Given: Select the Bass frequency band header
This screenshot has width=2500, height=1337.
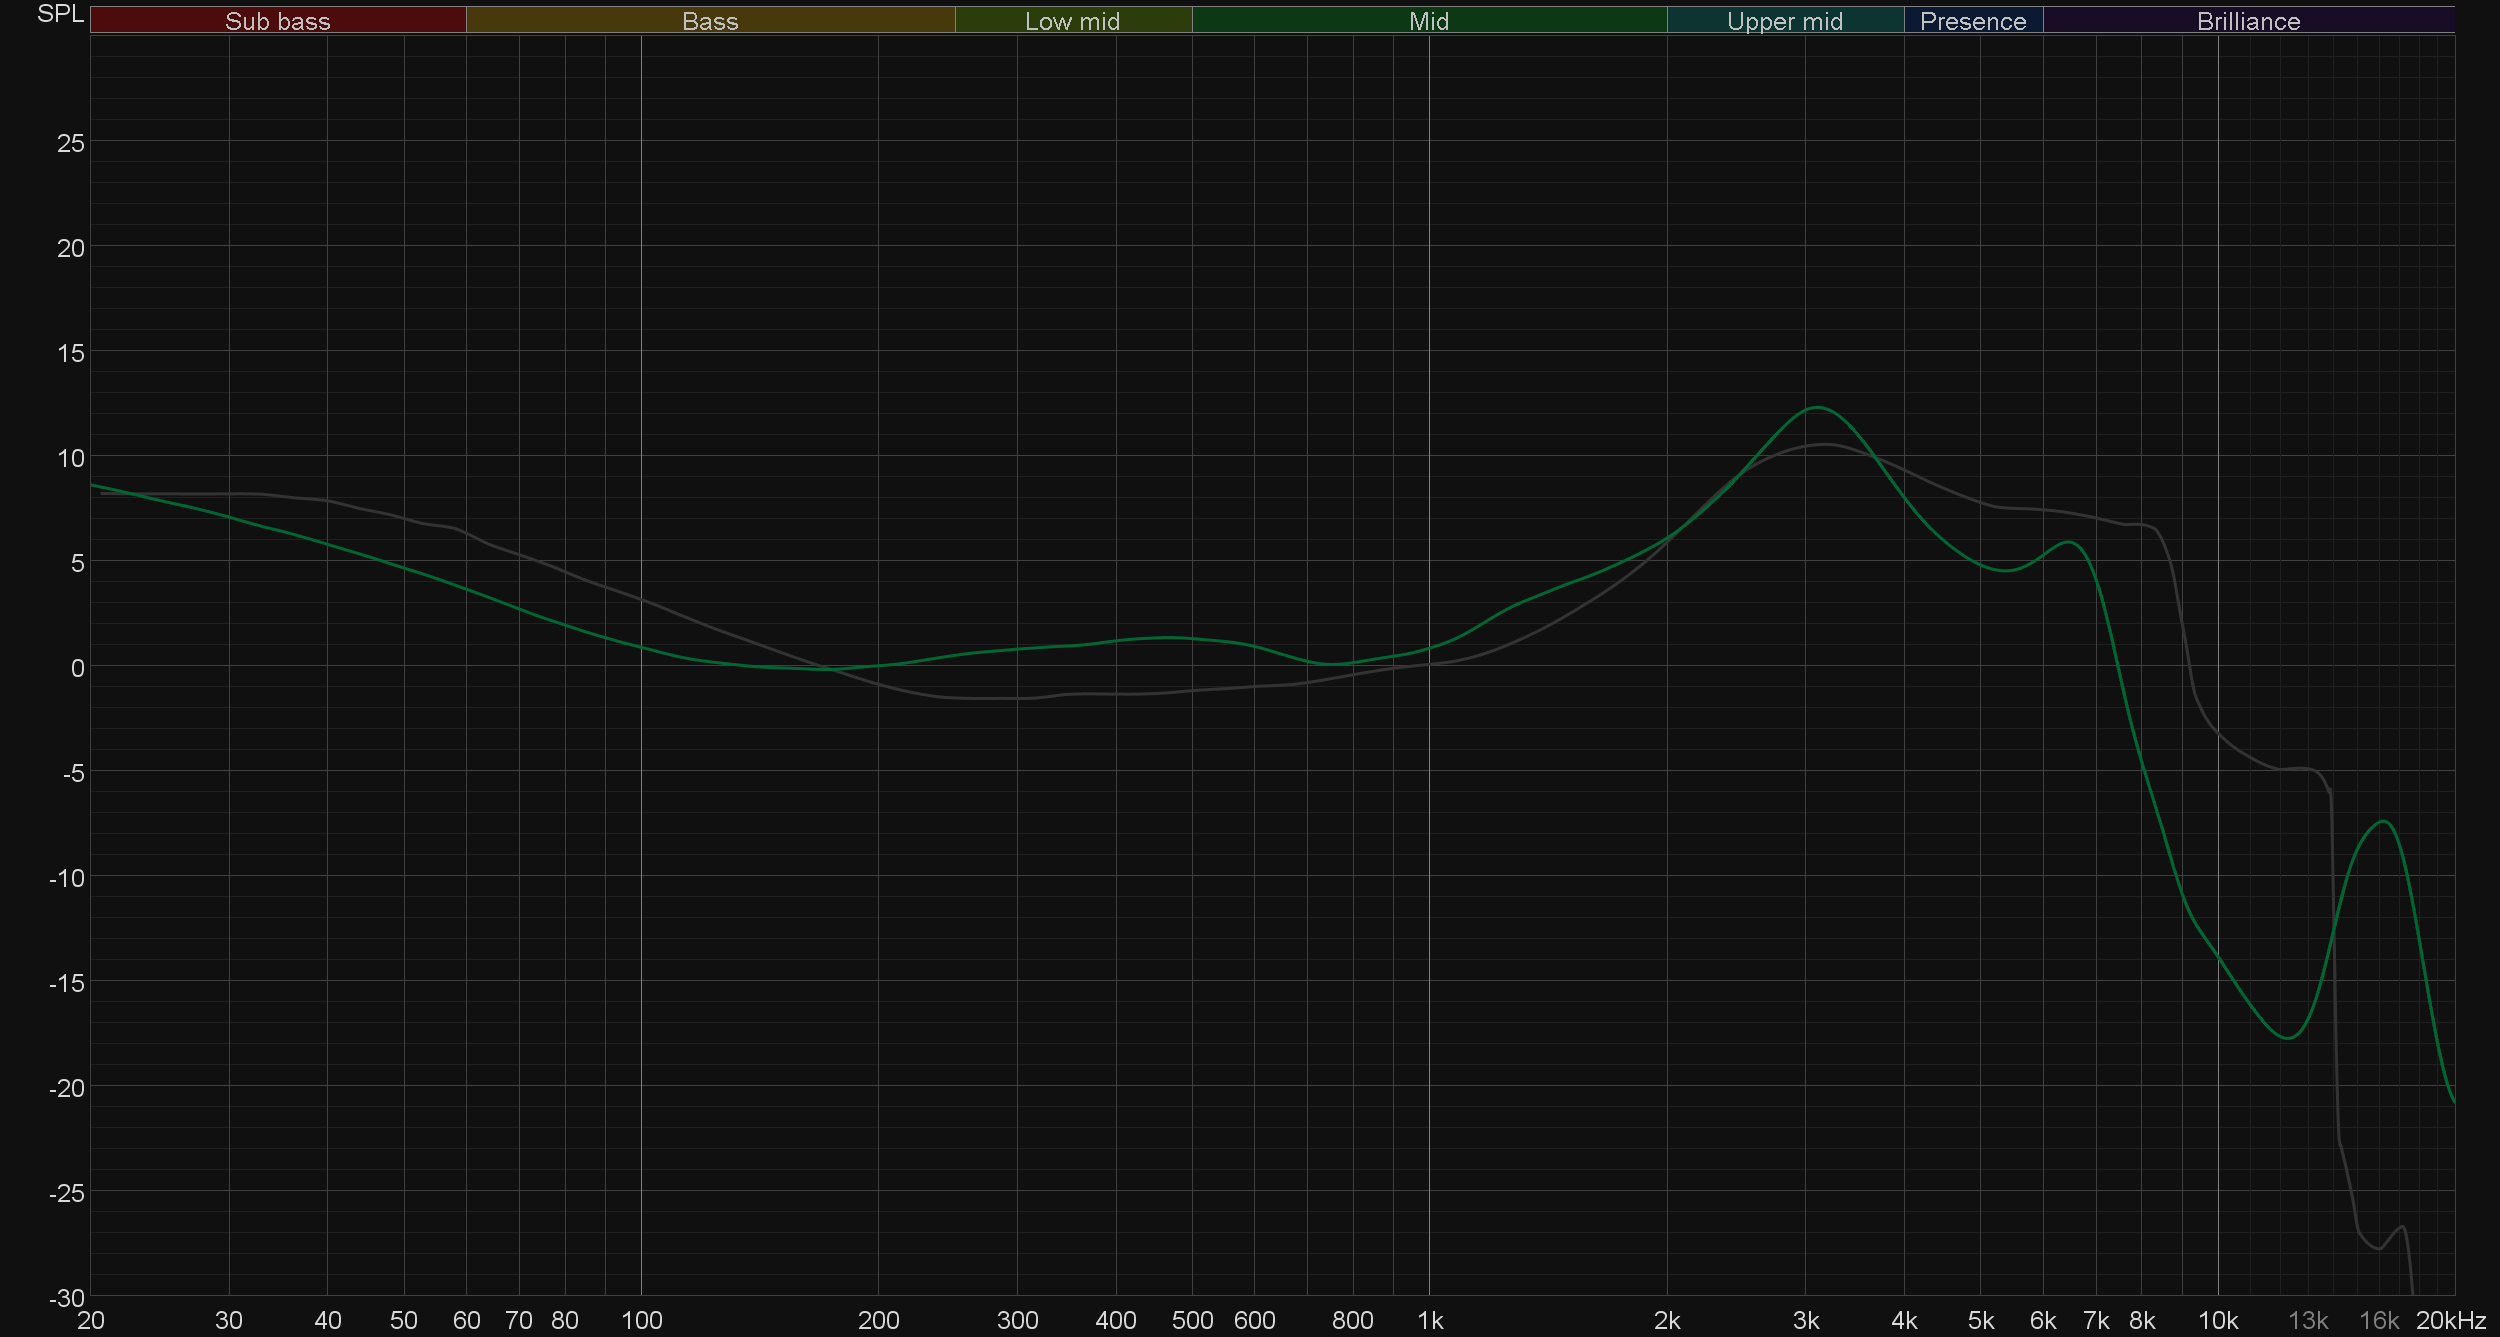Looking at the screenshot, I should (x=710, y=21).
